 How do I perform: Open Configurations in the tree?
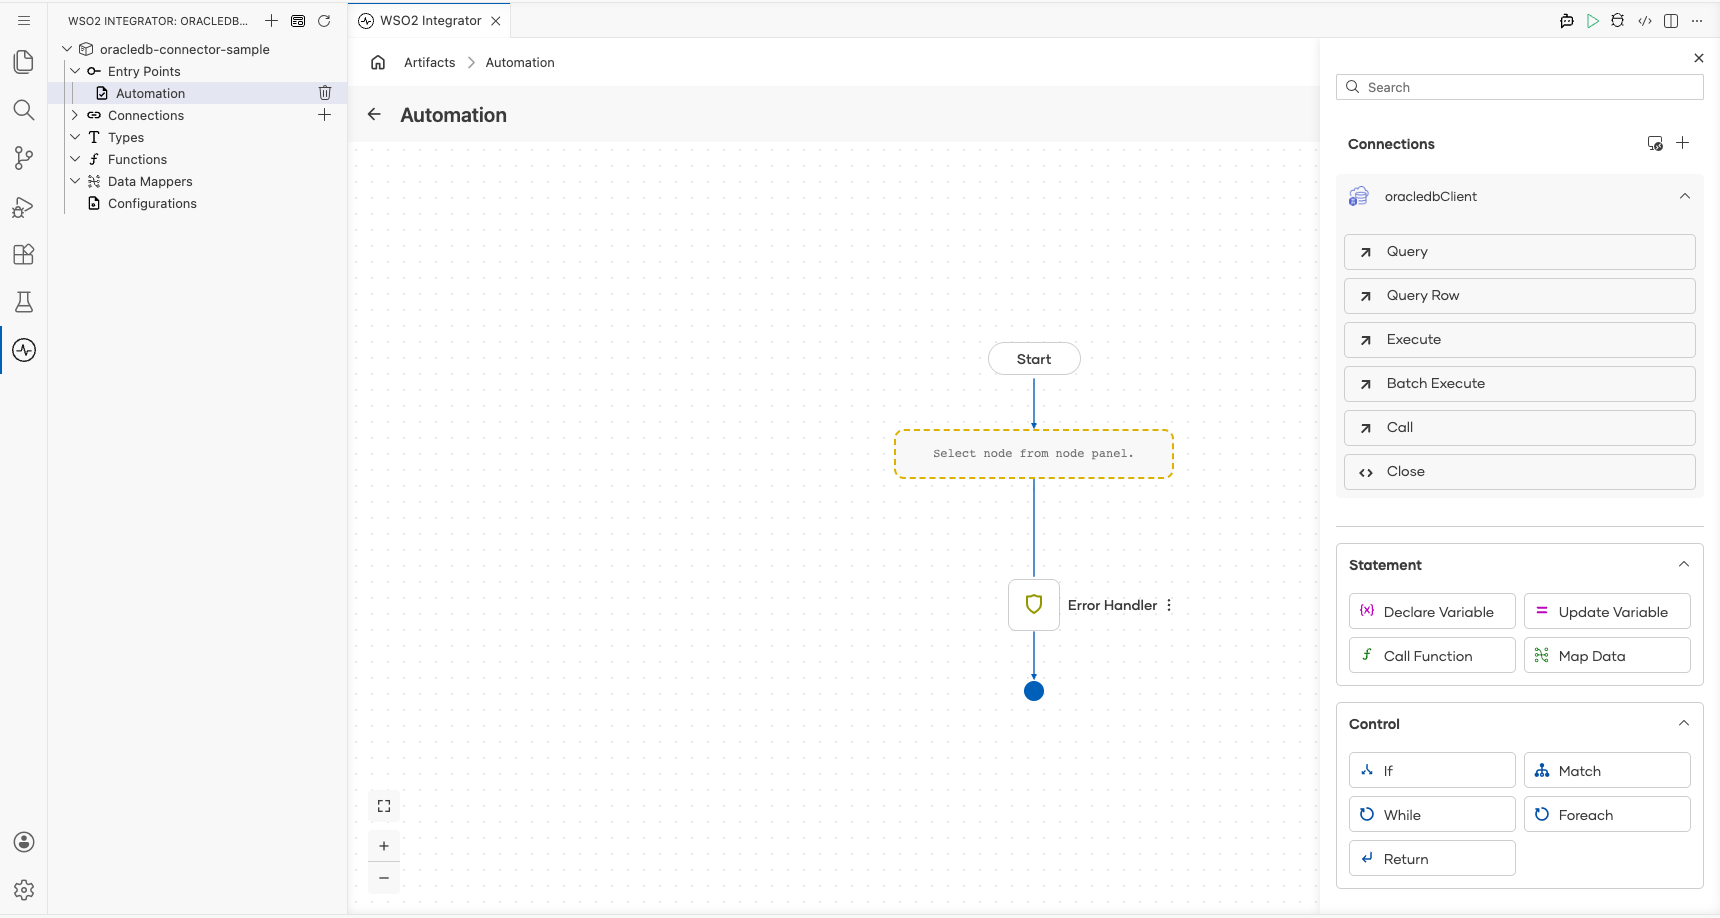tap(152, 203)
